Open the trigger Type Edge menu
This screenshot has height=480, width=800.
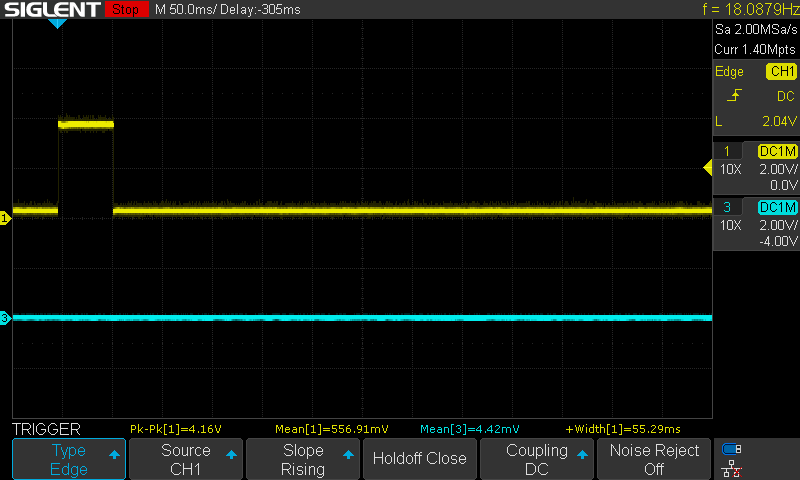coord(69,459)
